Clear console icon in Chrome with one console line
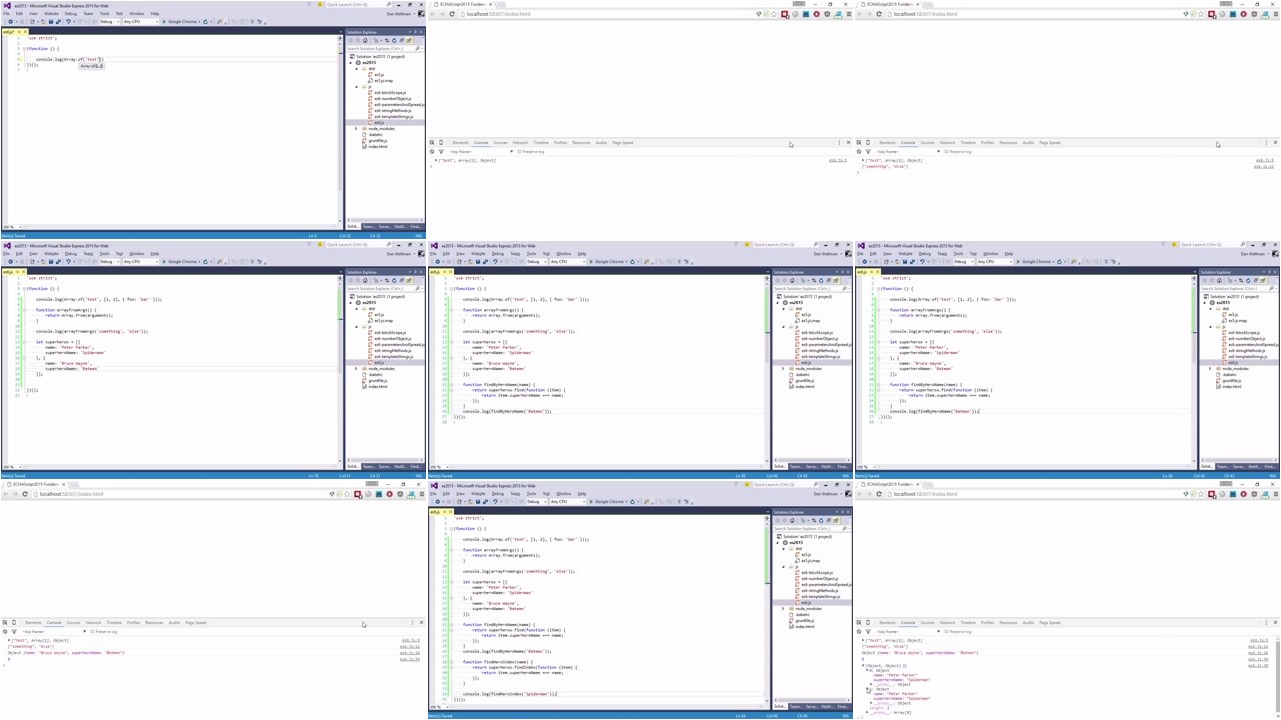Screen dimensions: 1281x720 tap(432, 151)
